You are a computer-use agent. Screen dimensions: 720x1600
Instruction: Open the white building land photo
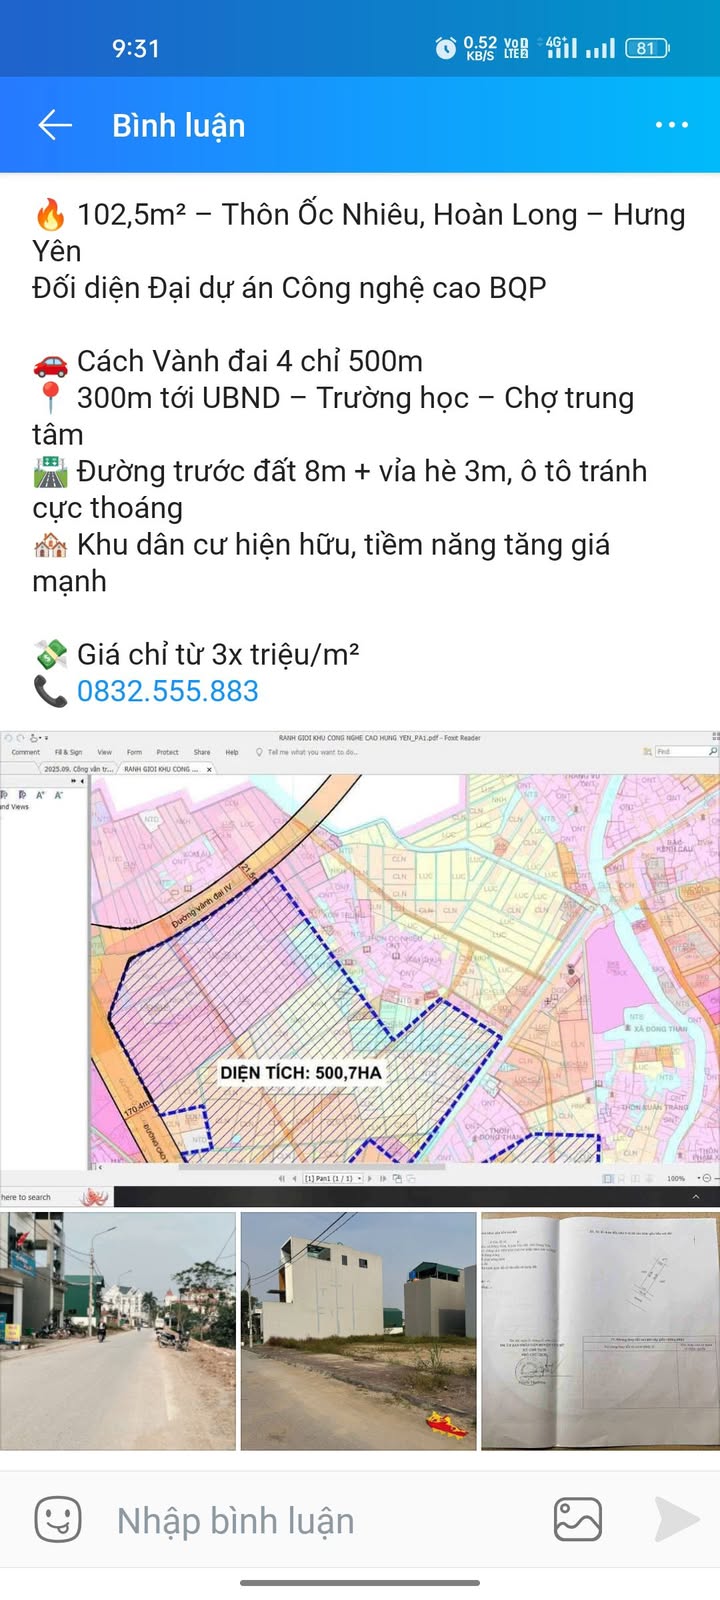[x=359, y=1331]
